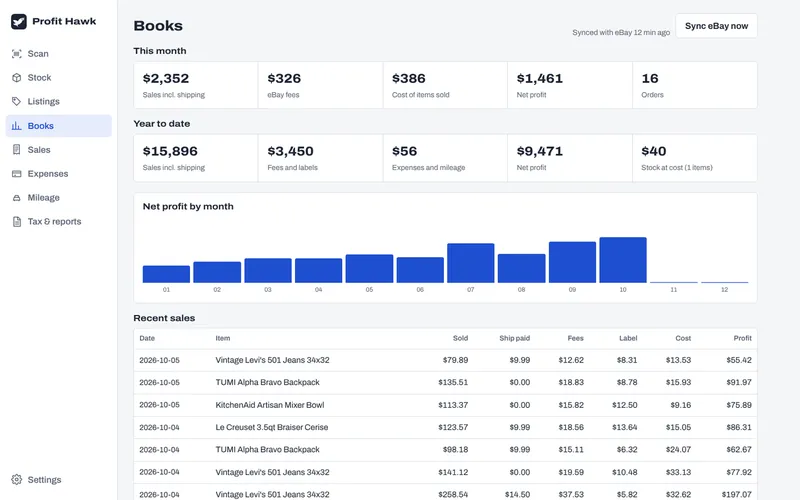The height and width of the screenshot is (500, 800).
Task: Click the month 09 chart bar
Action: click(x=572, y=262)
